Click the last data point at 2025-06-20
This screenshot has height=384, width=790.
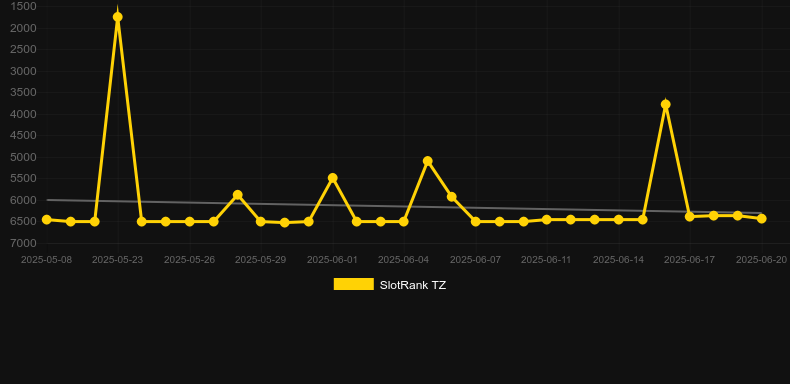(762, 219)
